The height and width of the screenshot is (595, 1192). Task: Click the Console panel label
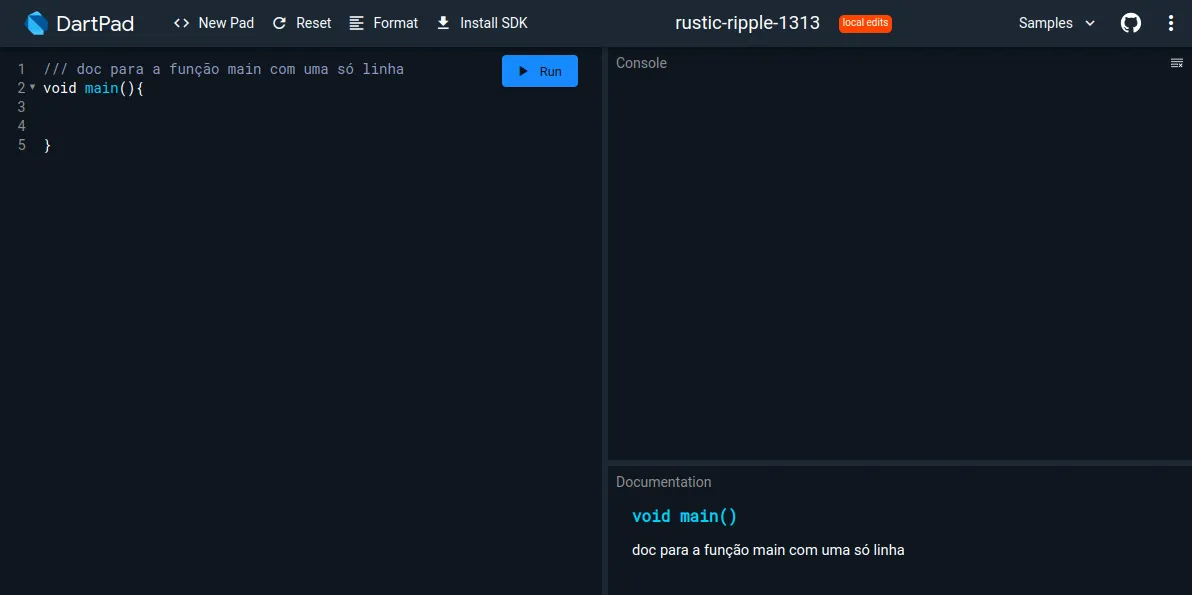(641, 63)
